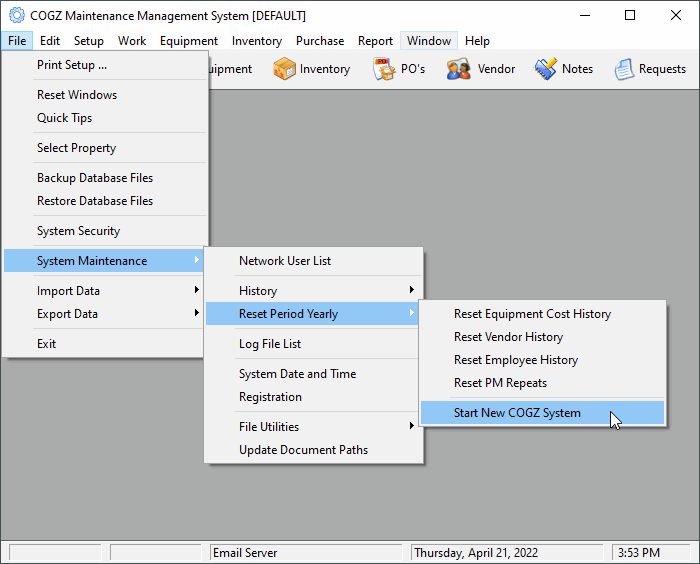Open Network User List
Screen dimensions: 700x564
tap(314, 261)
